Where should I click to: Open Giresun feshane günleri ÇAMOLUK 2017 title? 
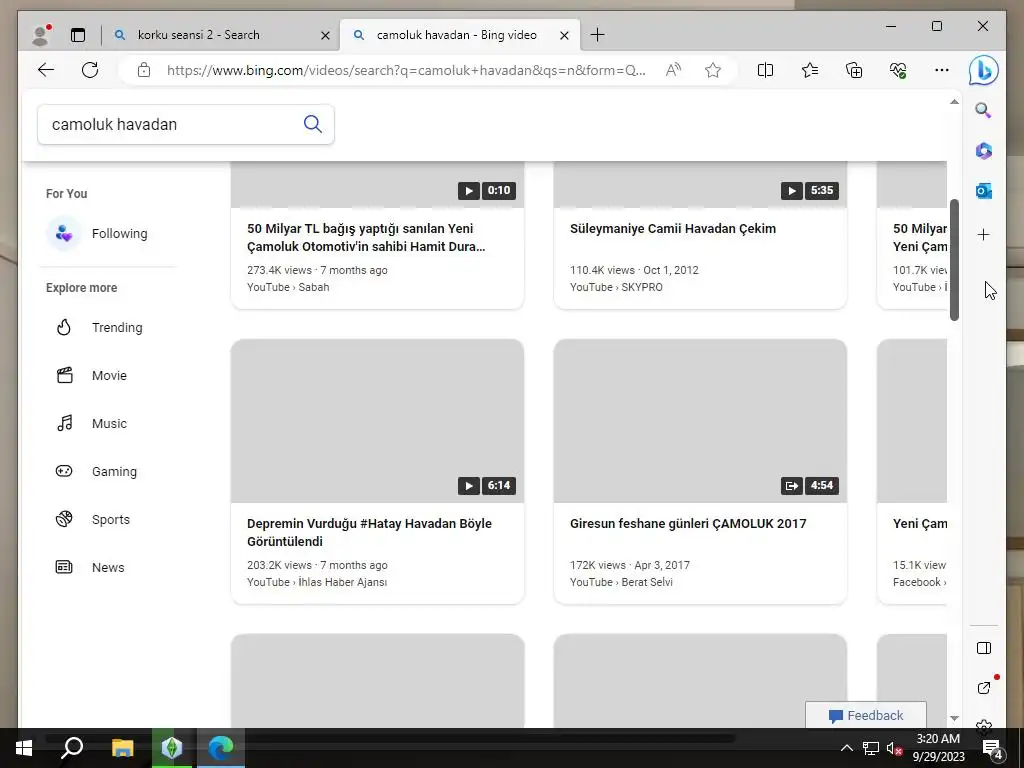(688, 523)
